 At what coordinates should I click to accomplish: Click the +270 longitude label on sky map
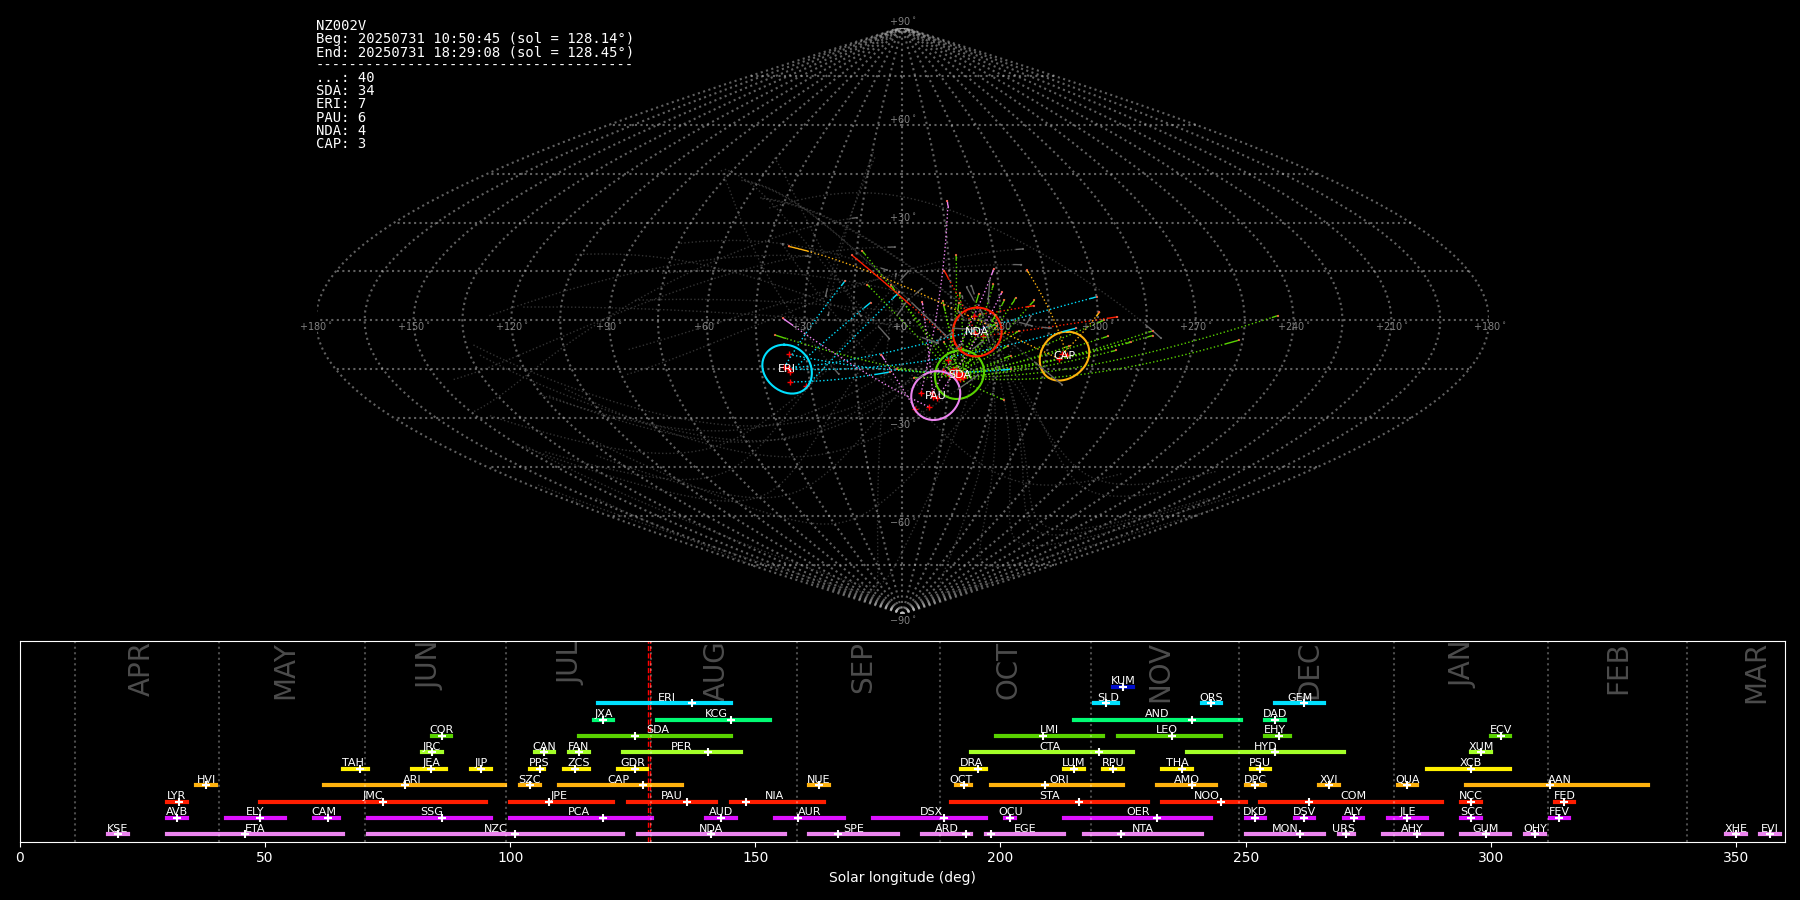click(x=1193, y=327)
